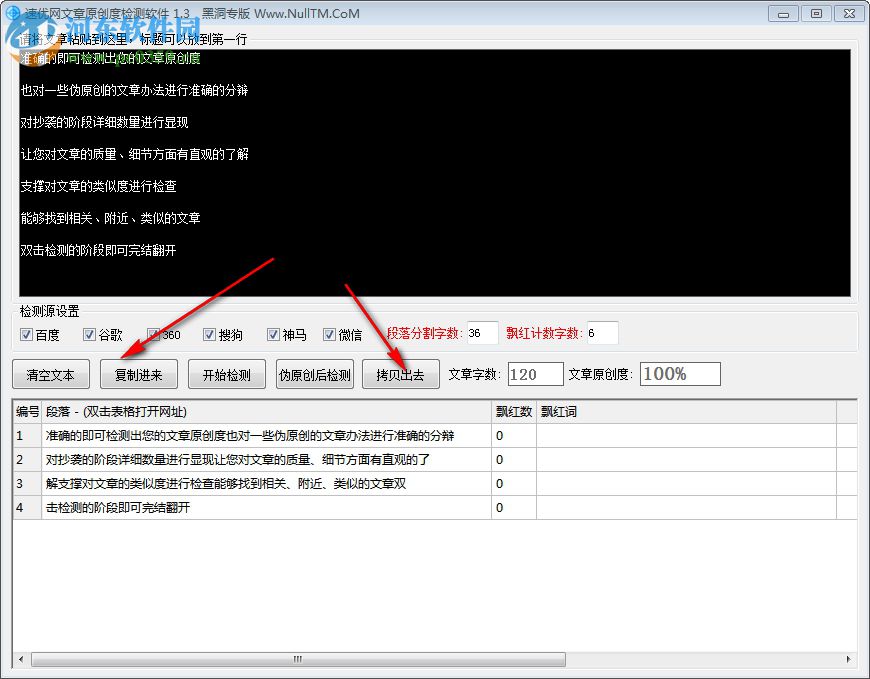Click the 文章字数 field showing 120
The height and width of the screenshot is (679, 870).
coord(535,374)
